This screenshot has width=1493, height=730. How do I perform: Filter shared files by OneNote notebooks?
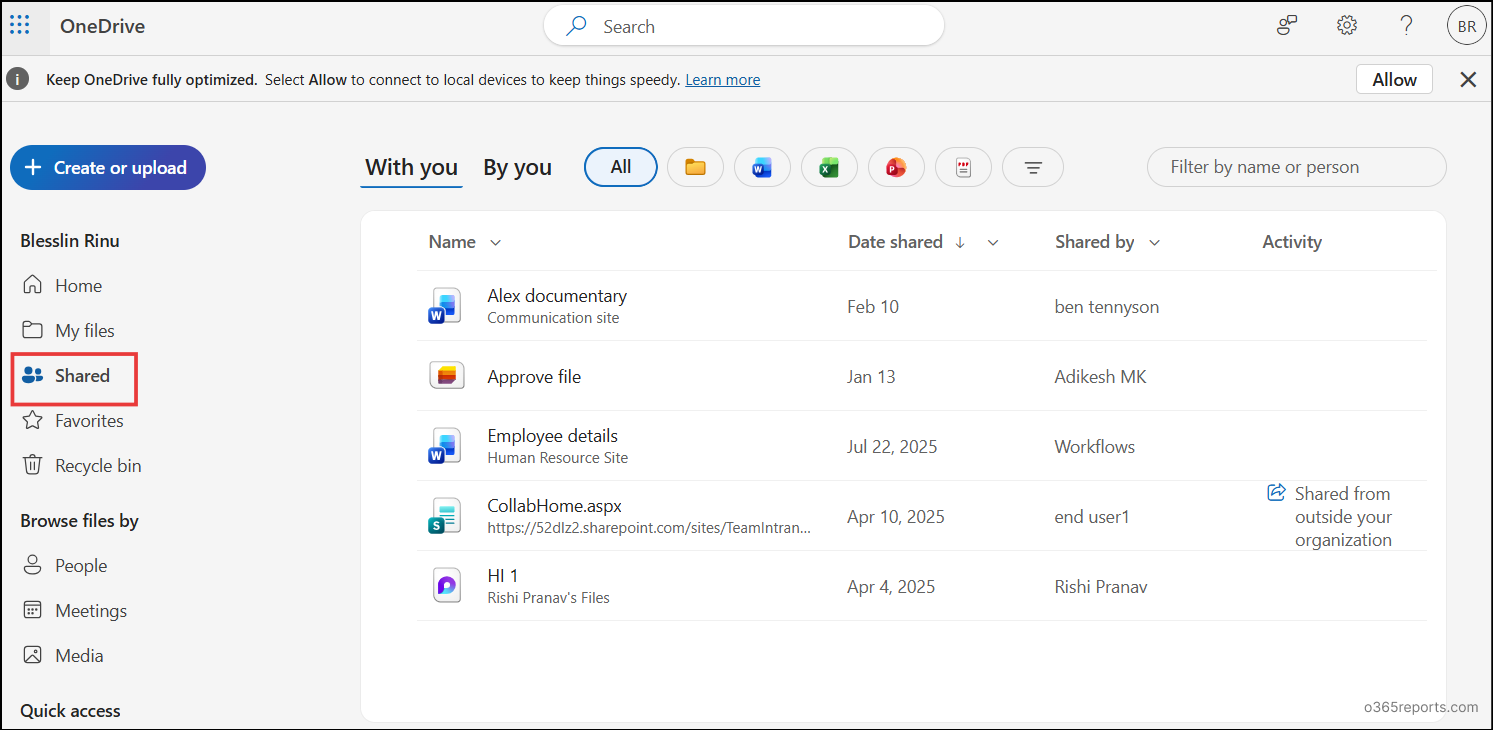pos(963,167)
